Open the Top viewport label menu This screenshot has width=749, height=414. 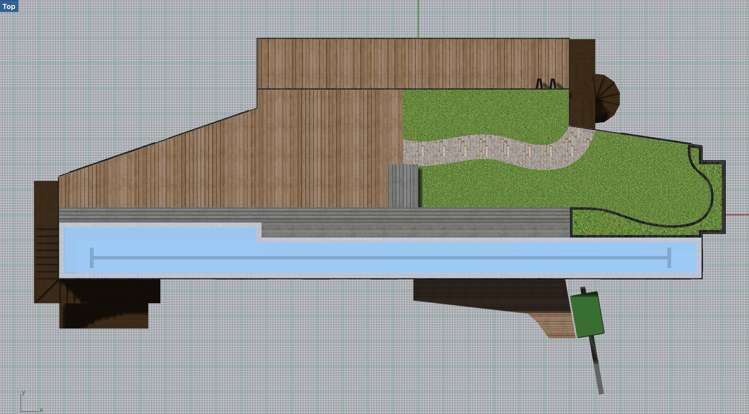point(9,6)
